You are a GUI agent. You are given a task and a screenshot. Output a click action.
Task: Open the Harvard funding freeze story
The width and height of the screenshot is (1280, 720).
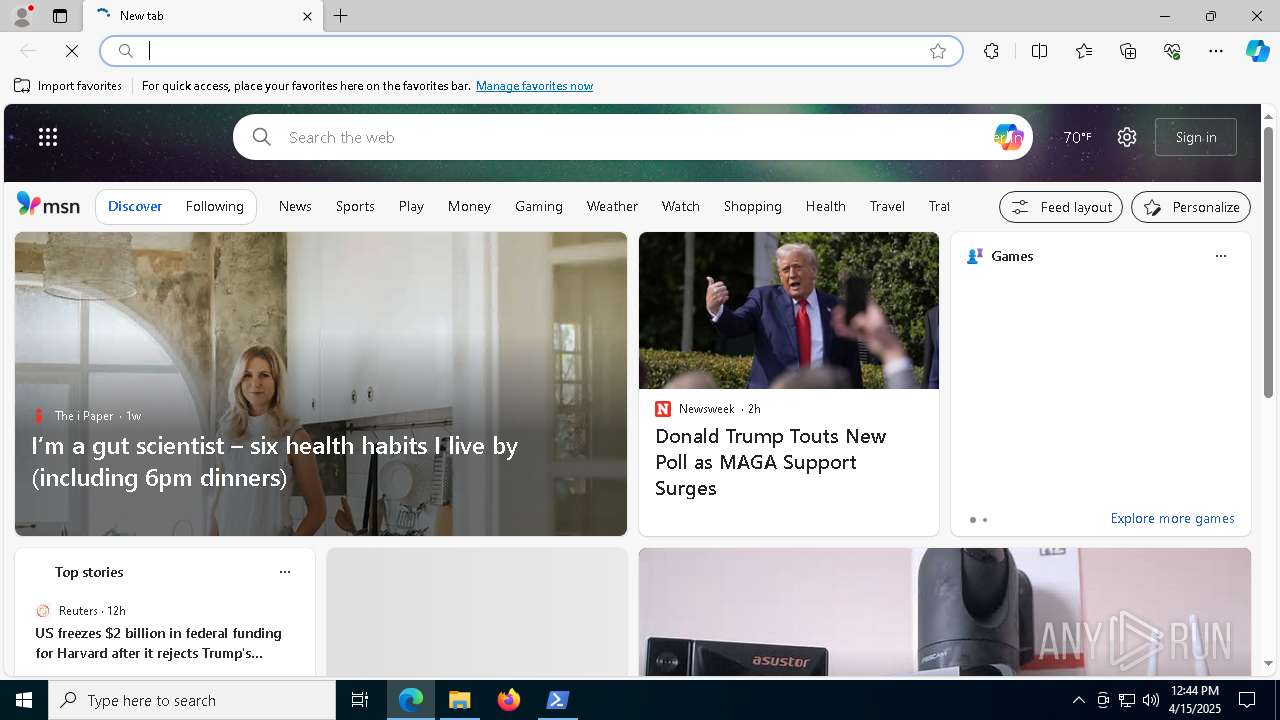point(158,643)
